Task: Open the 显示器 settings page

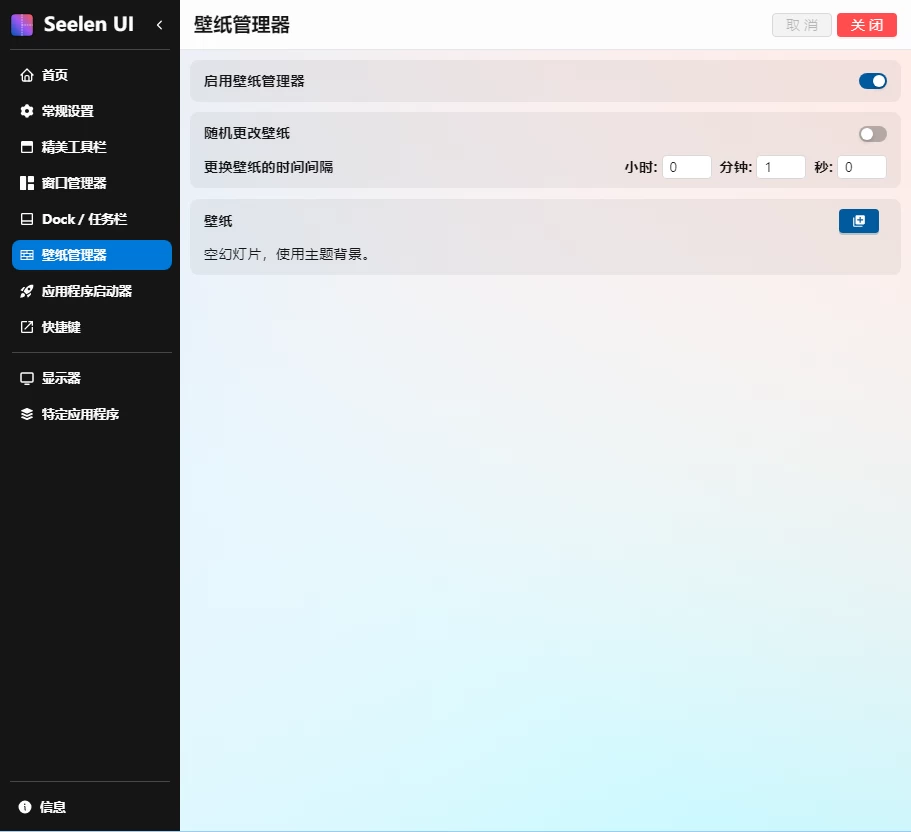Action: (61, 378)
